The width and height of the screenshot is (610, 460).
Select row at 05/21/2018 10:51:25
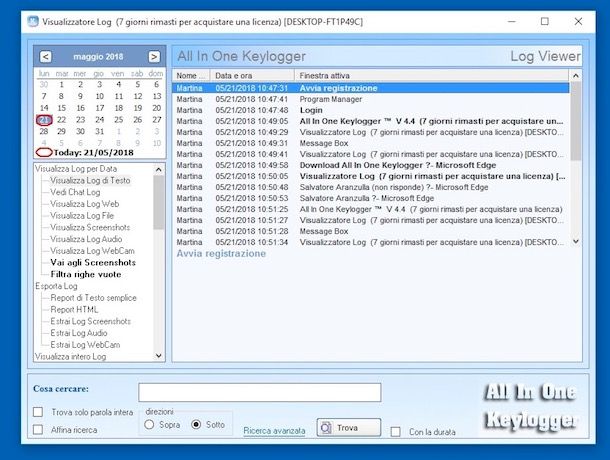click(x=371, y=209)
